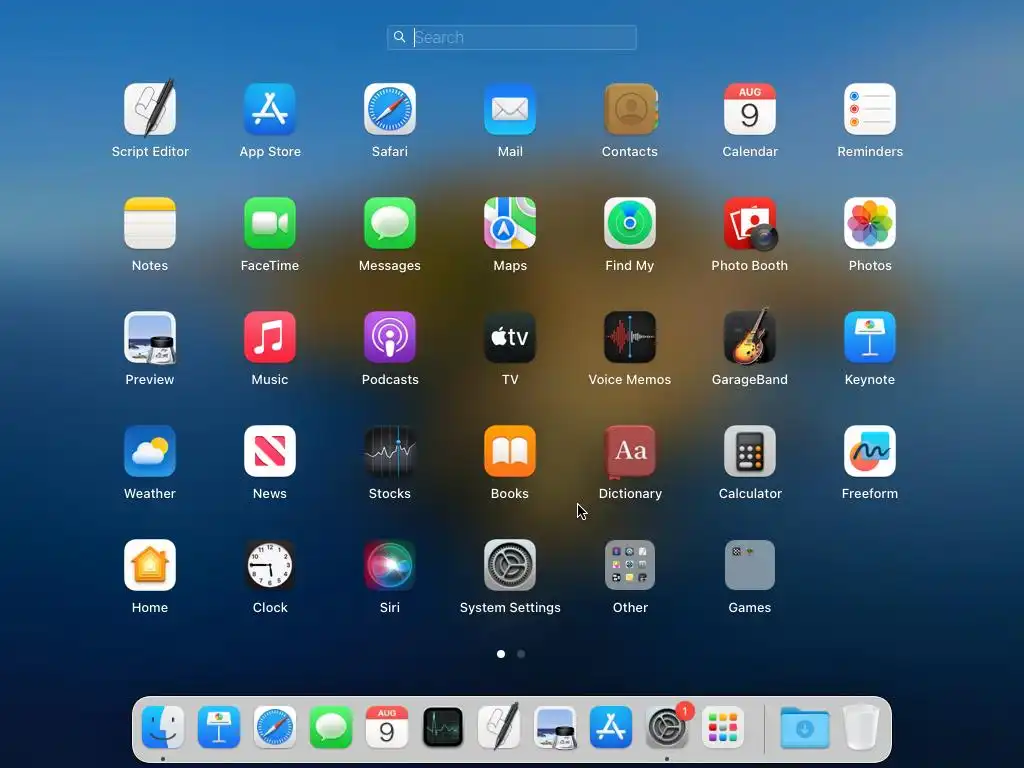The height and width of the screenshot is (768, 1024).
Task: Open Messages in the Launchpad grid
Action: coord(390,223)
